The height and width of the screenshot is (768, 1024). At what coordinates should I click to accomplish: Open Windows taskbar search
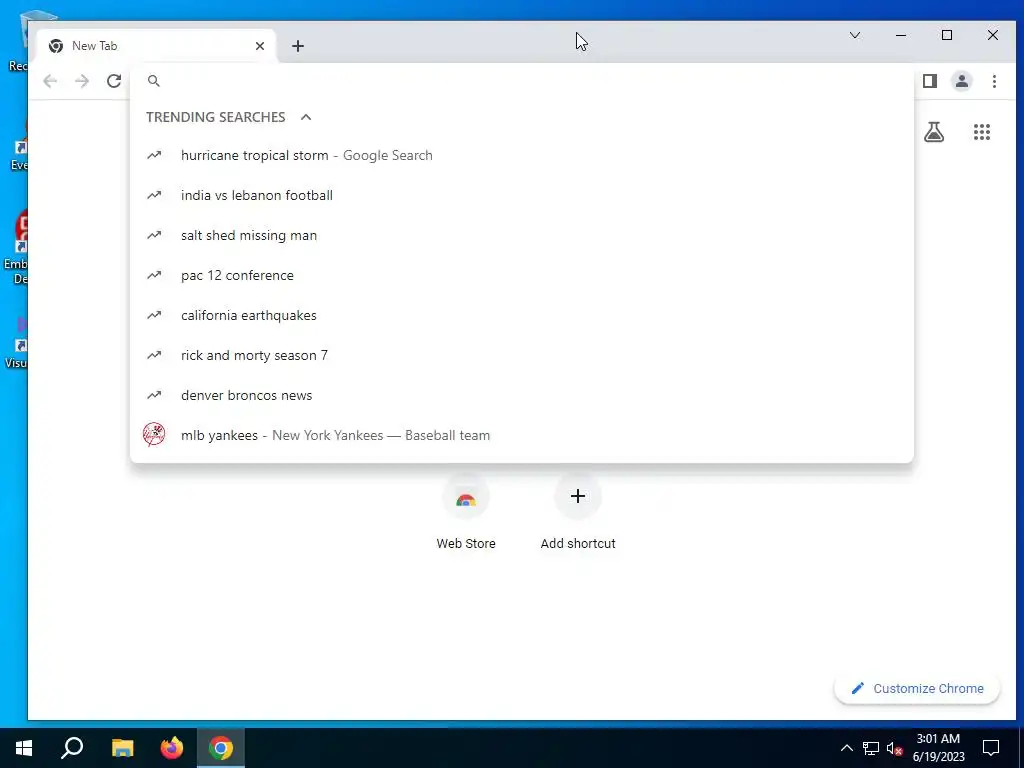[72, 748]
